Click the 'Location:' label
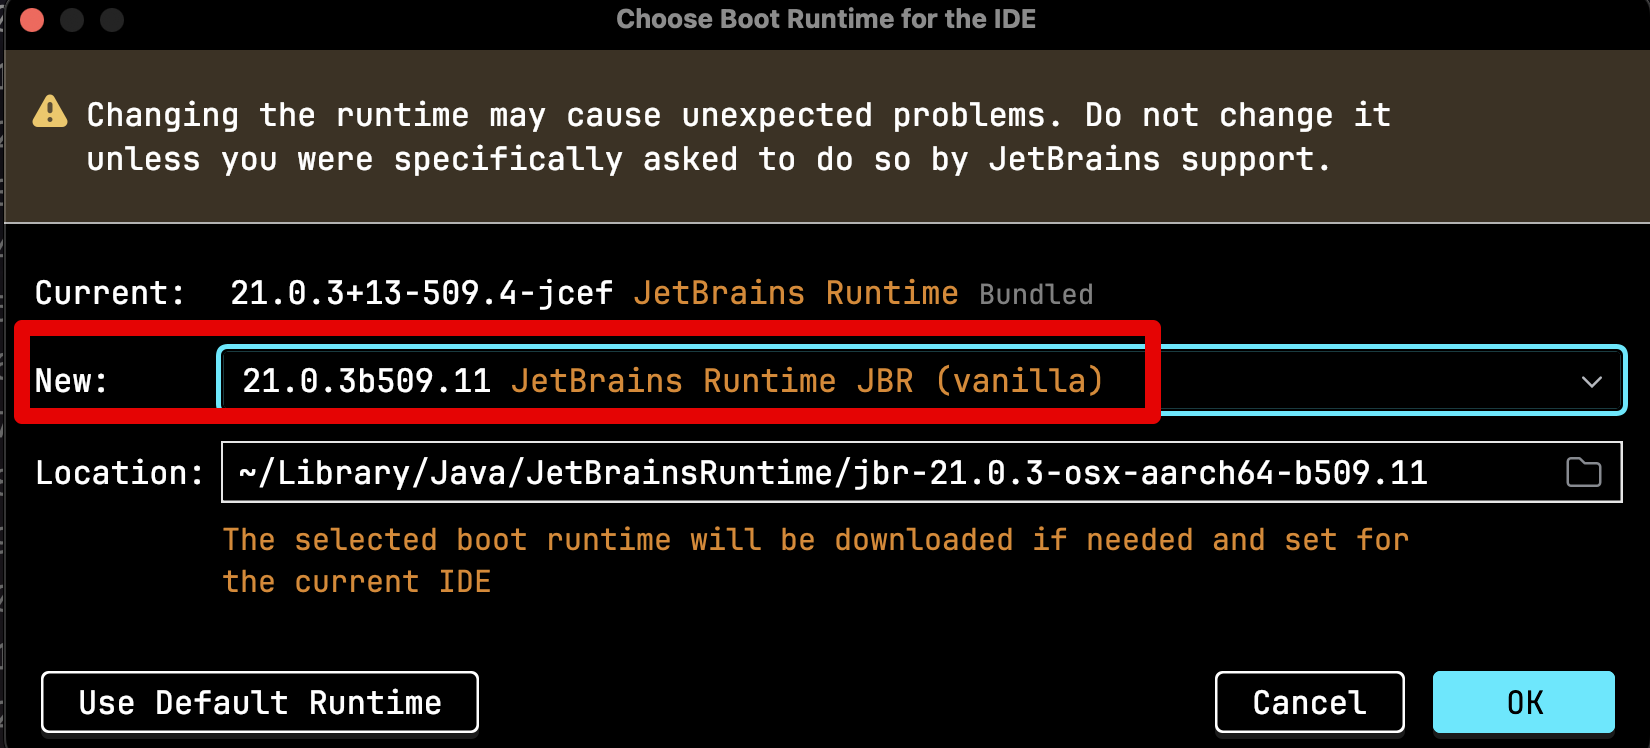The height and width of the screenshot is (748, 1650). [x=119, y=473]
